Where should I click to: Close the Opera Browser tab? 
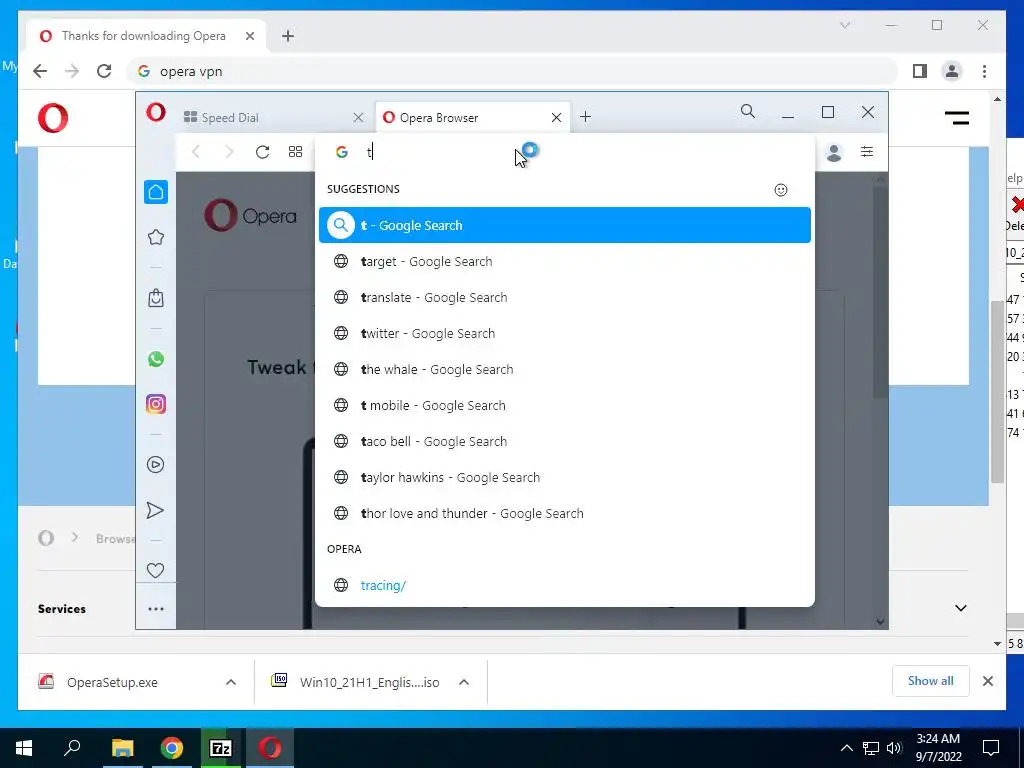pyautogui.click(x=556, y=118)
